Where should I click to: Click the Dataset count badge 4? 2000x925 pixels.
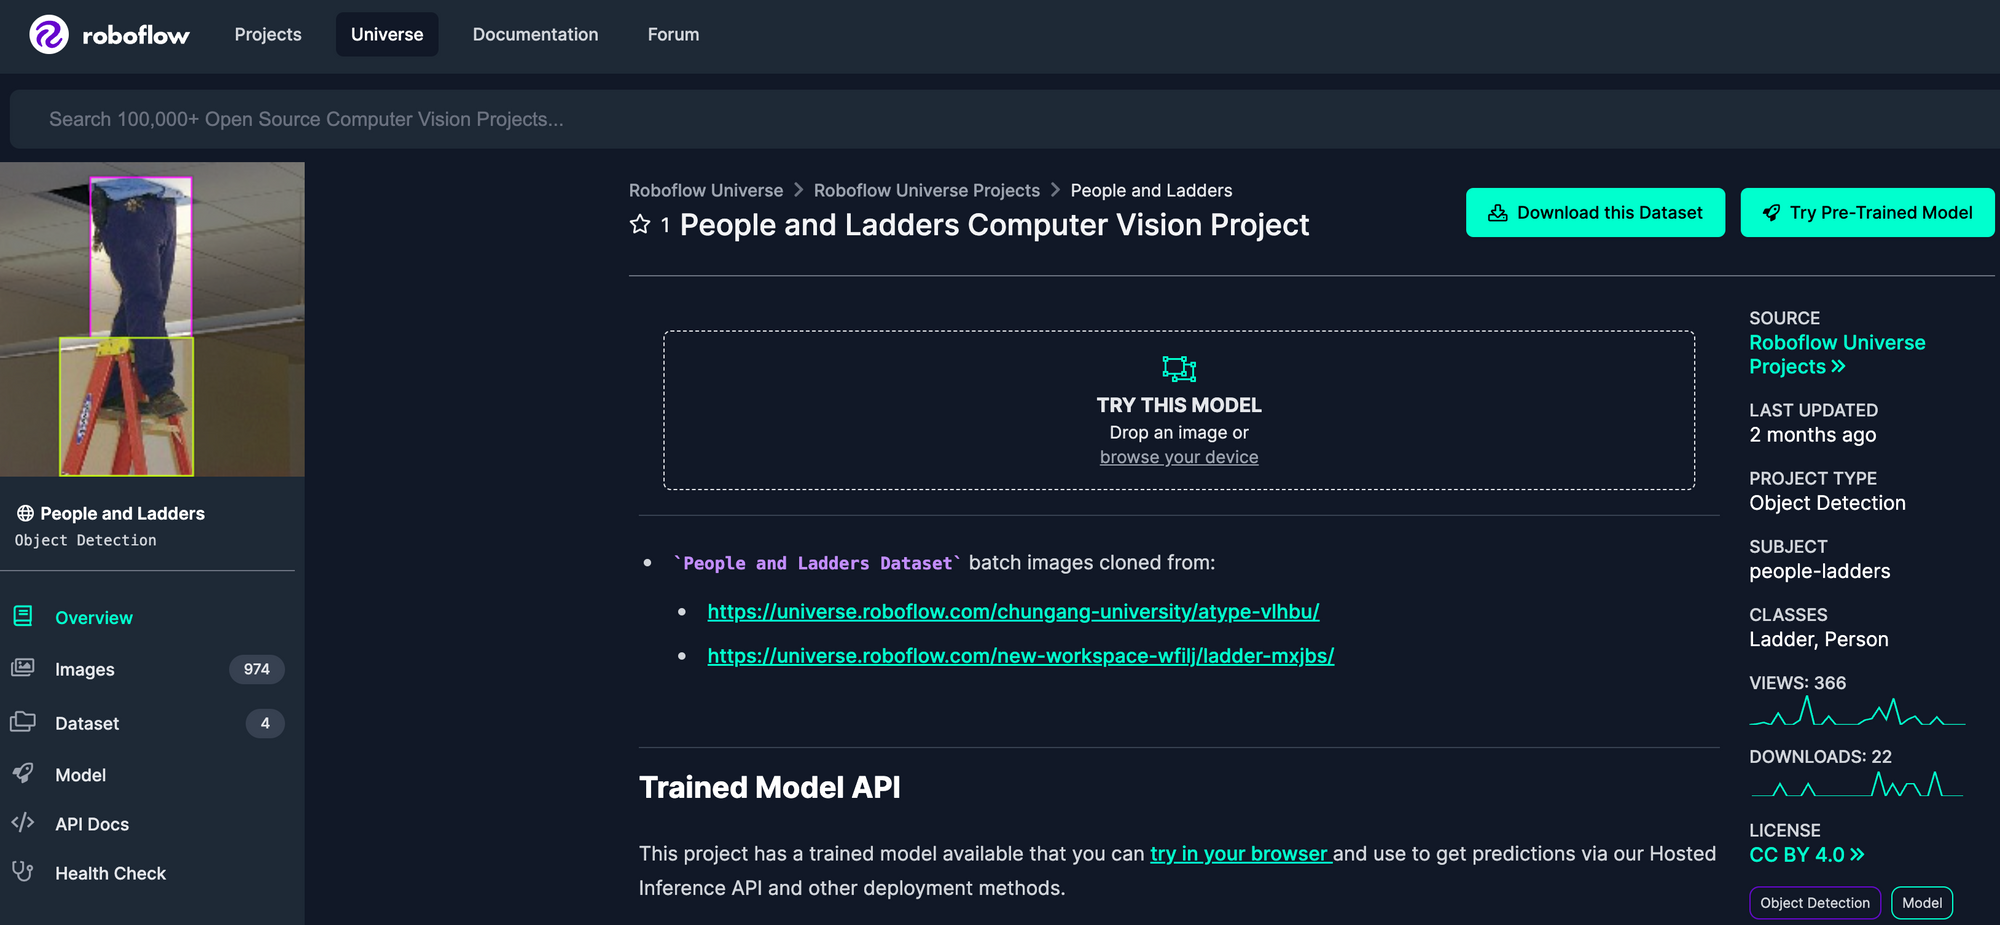(265, 723)
